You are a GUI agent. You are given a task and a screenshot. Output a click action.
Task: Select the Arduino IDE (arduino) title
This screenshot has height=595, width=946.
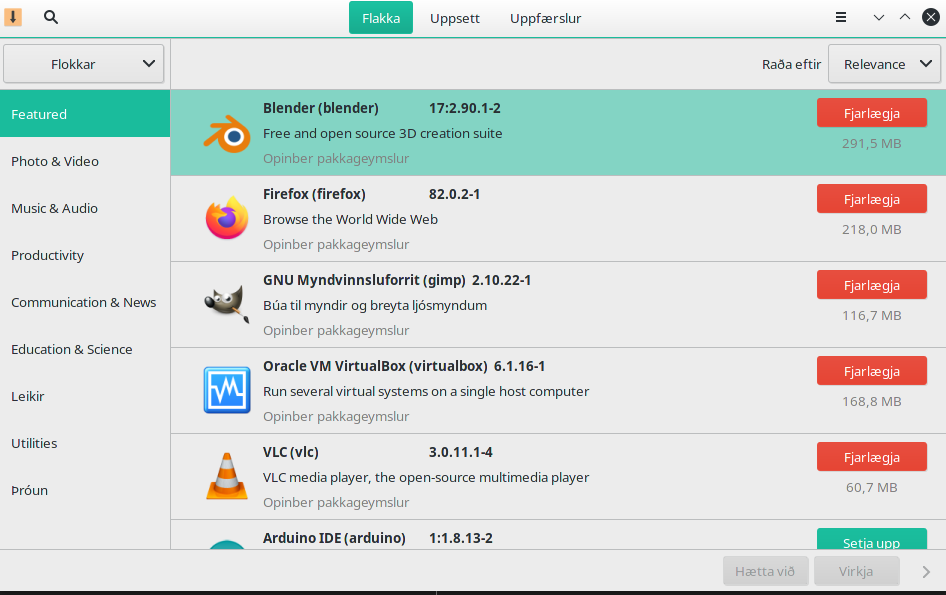334,538
